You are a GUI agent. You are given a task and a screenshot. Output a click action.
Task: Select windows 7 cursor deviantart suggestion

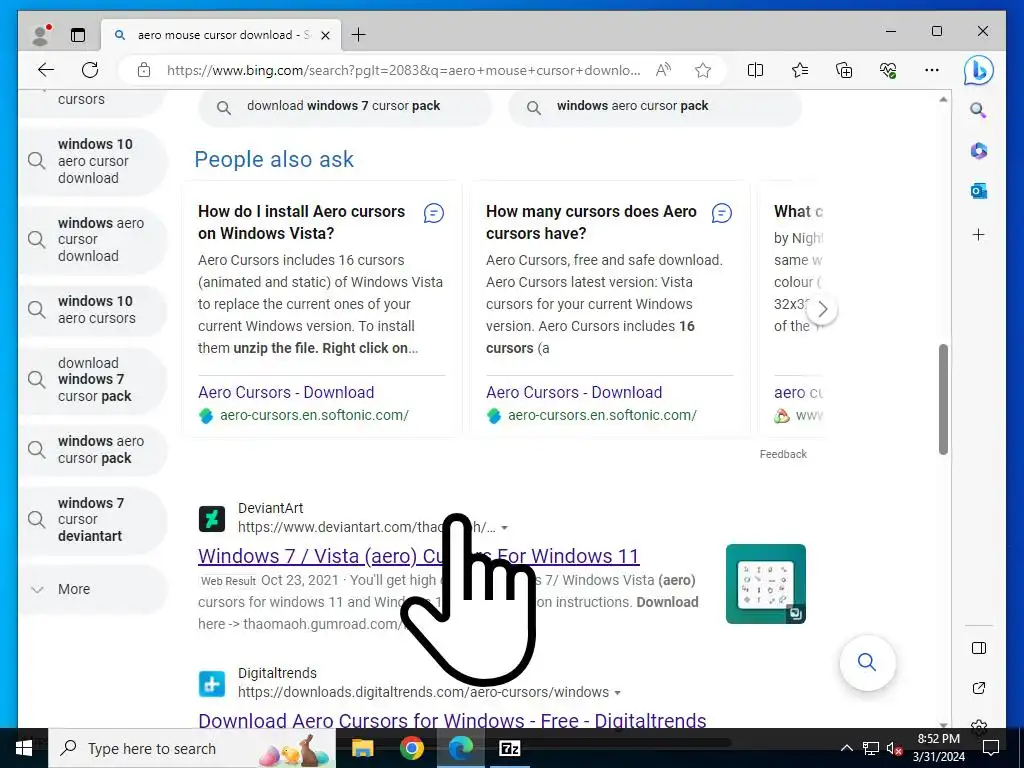click(92, 520)
